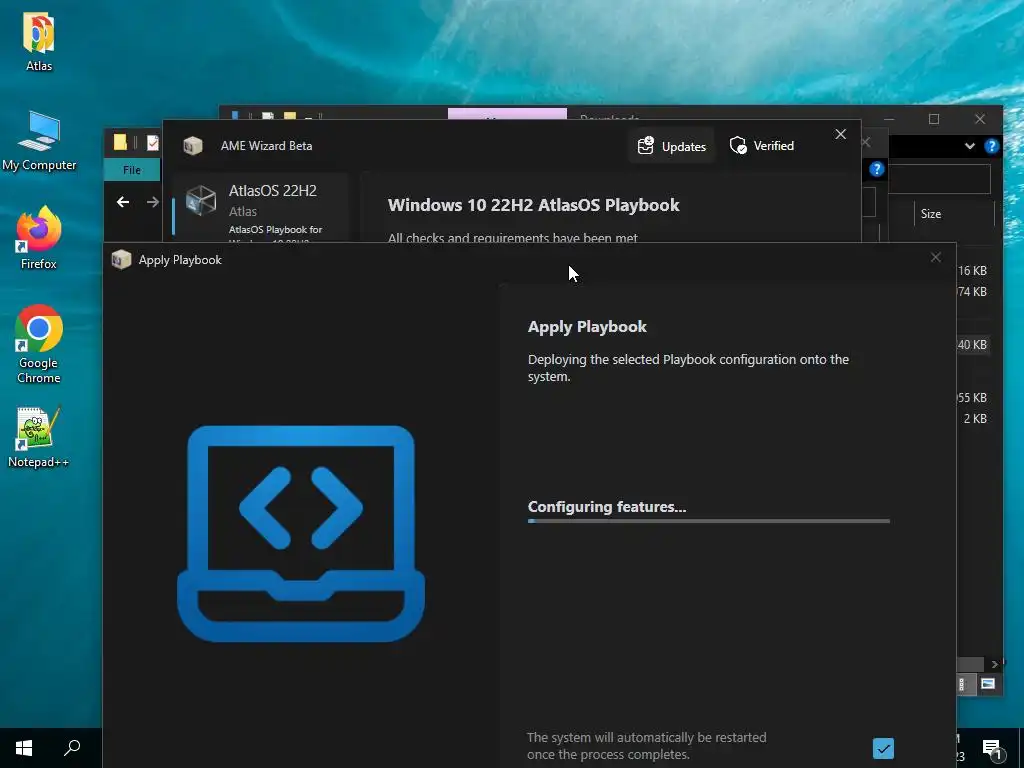Expand Explorer ribbon chevron
The image size is (1024, 768).
click(970, 146)
